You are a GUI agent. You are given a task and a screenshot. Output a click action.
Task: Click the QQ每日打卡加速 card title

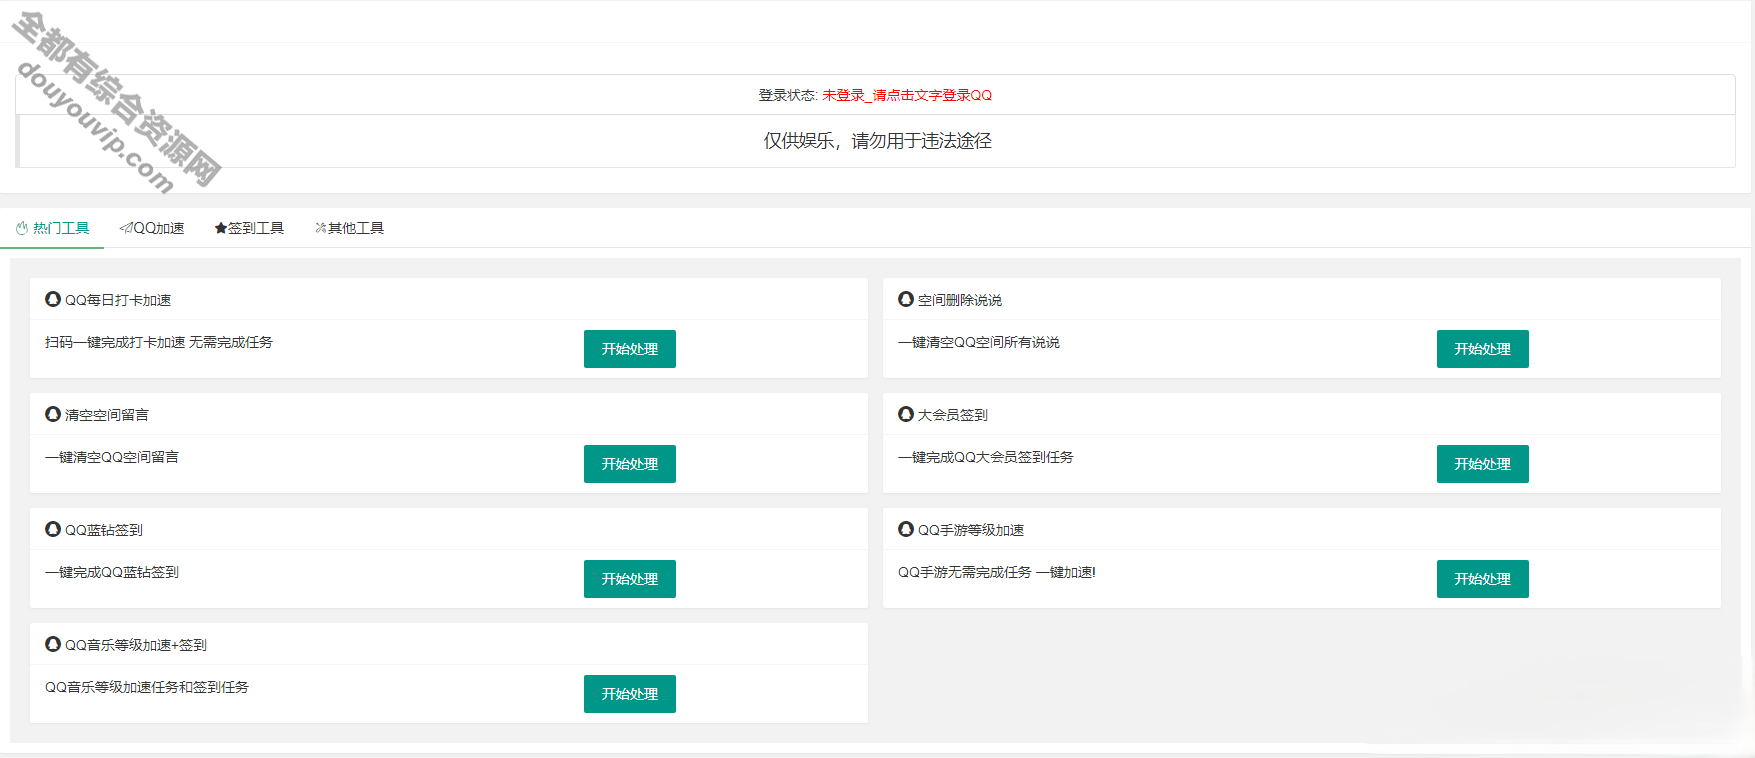click(118, 300)
